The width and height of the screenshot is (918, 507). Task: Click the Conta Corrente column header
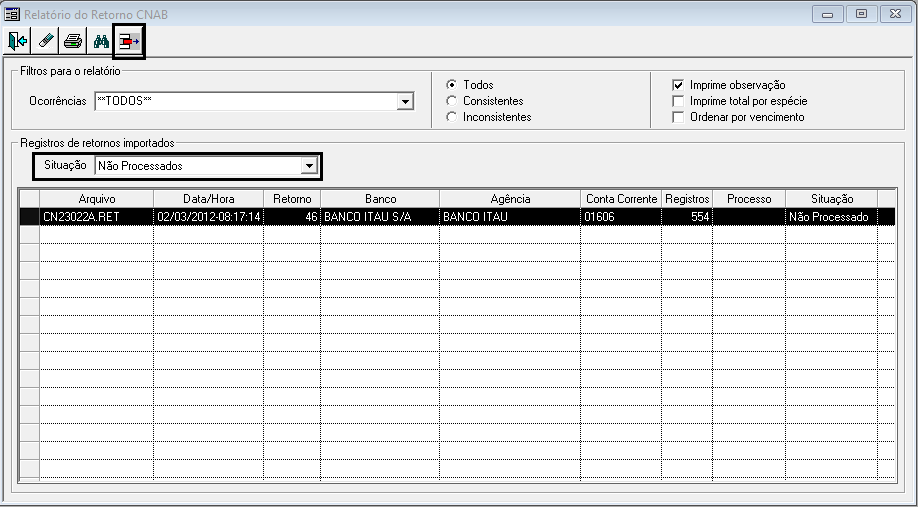click(621, 199)
